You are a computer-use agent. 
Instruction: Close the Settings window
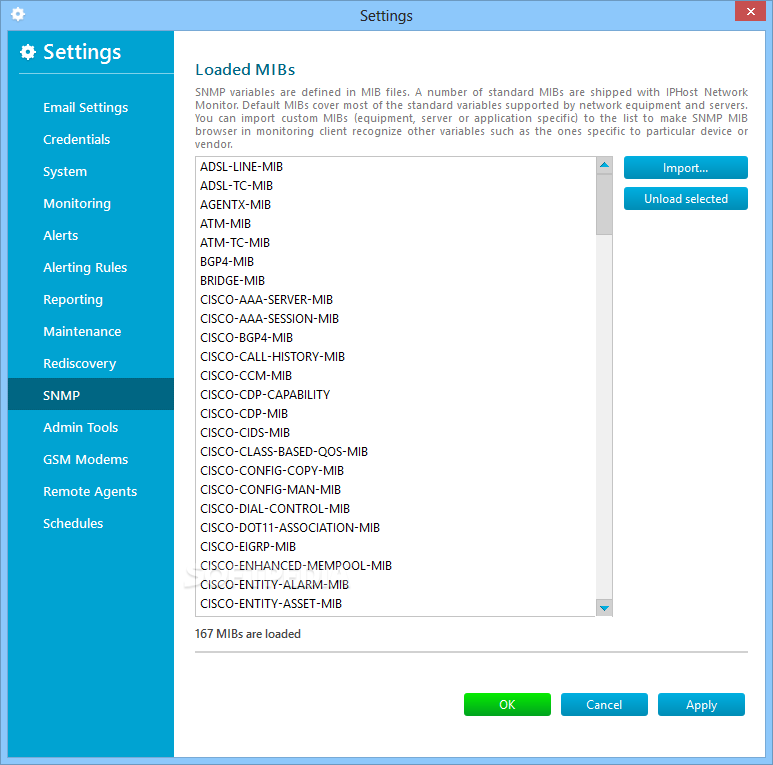tap(750, 11)
